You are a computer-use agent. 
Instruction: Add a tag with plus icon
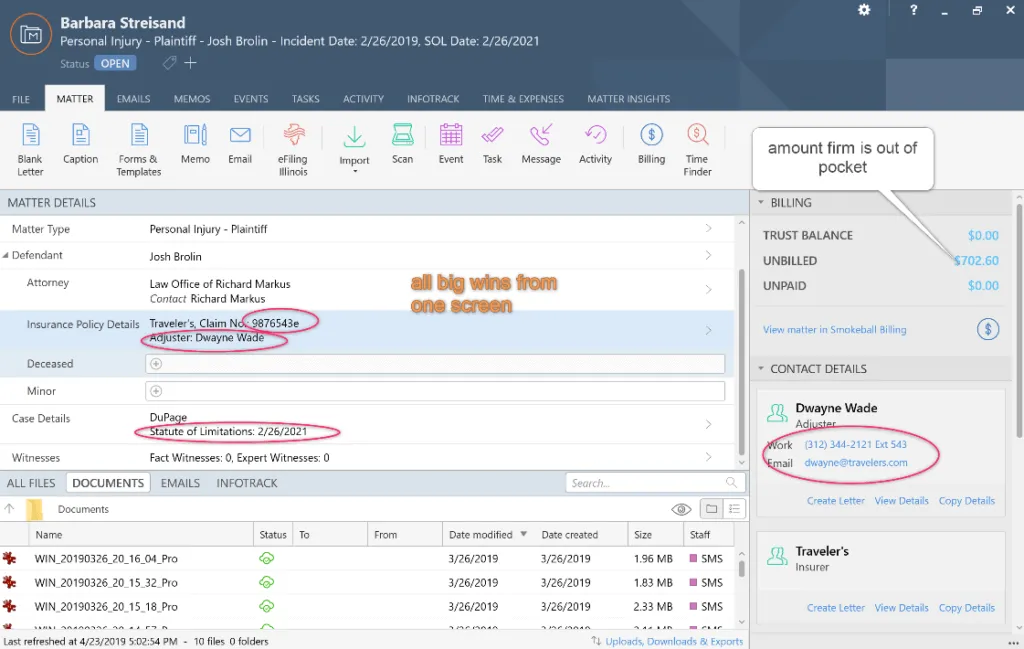pyautogui.click(x=190, y=63)
